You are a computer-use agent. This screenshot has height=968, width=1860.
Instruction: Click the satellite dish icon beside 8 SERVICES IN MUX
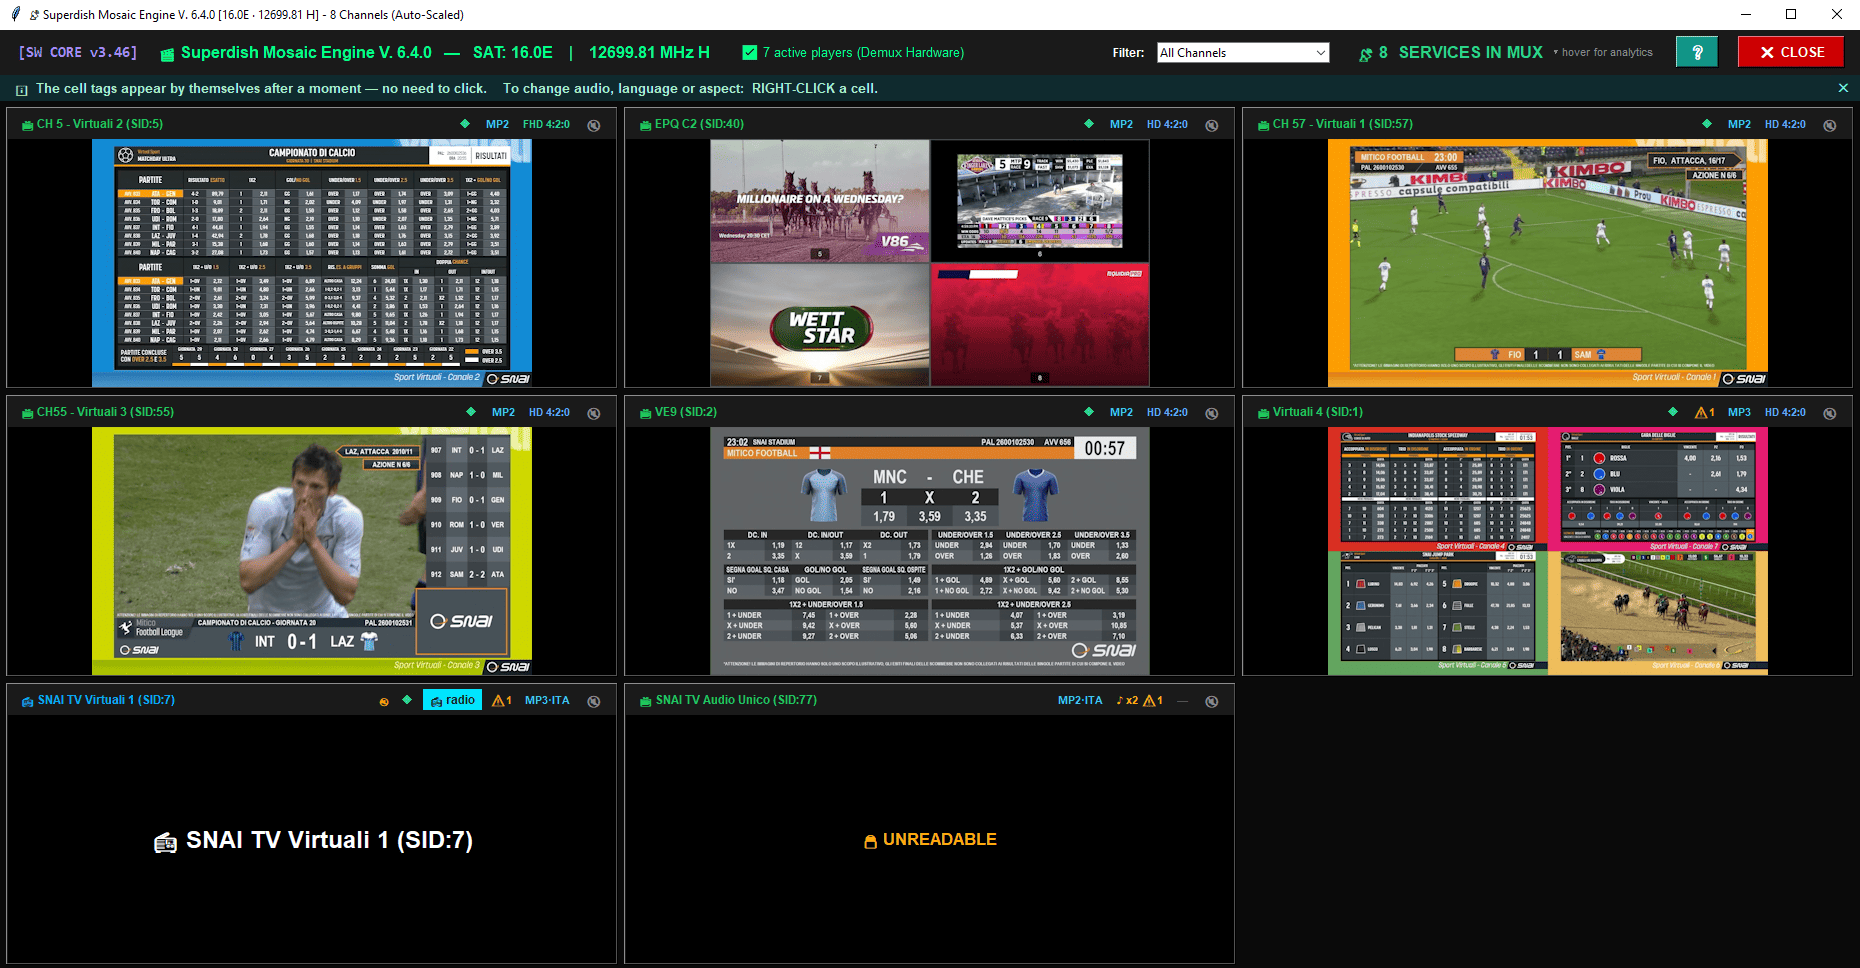pos(1365,54)
